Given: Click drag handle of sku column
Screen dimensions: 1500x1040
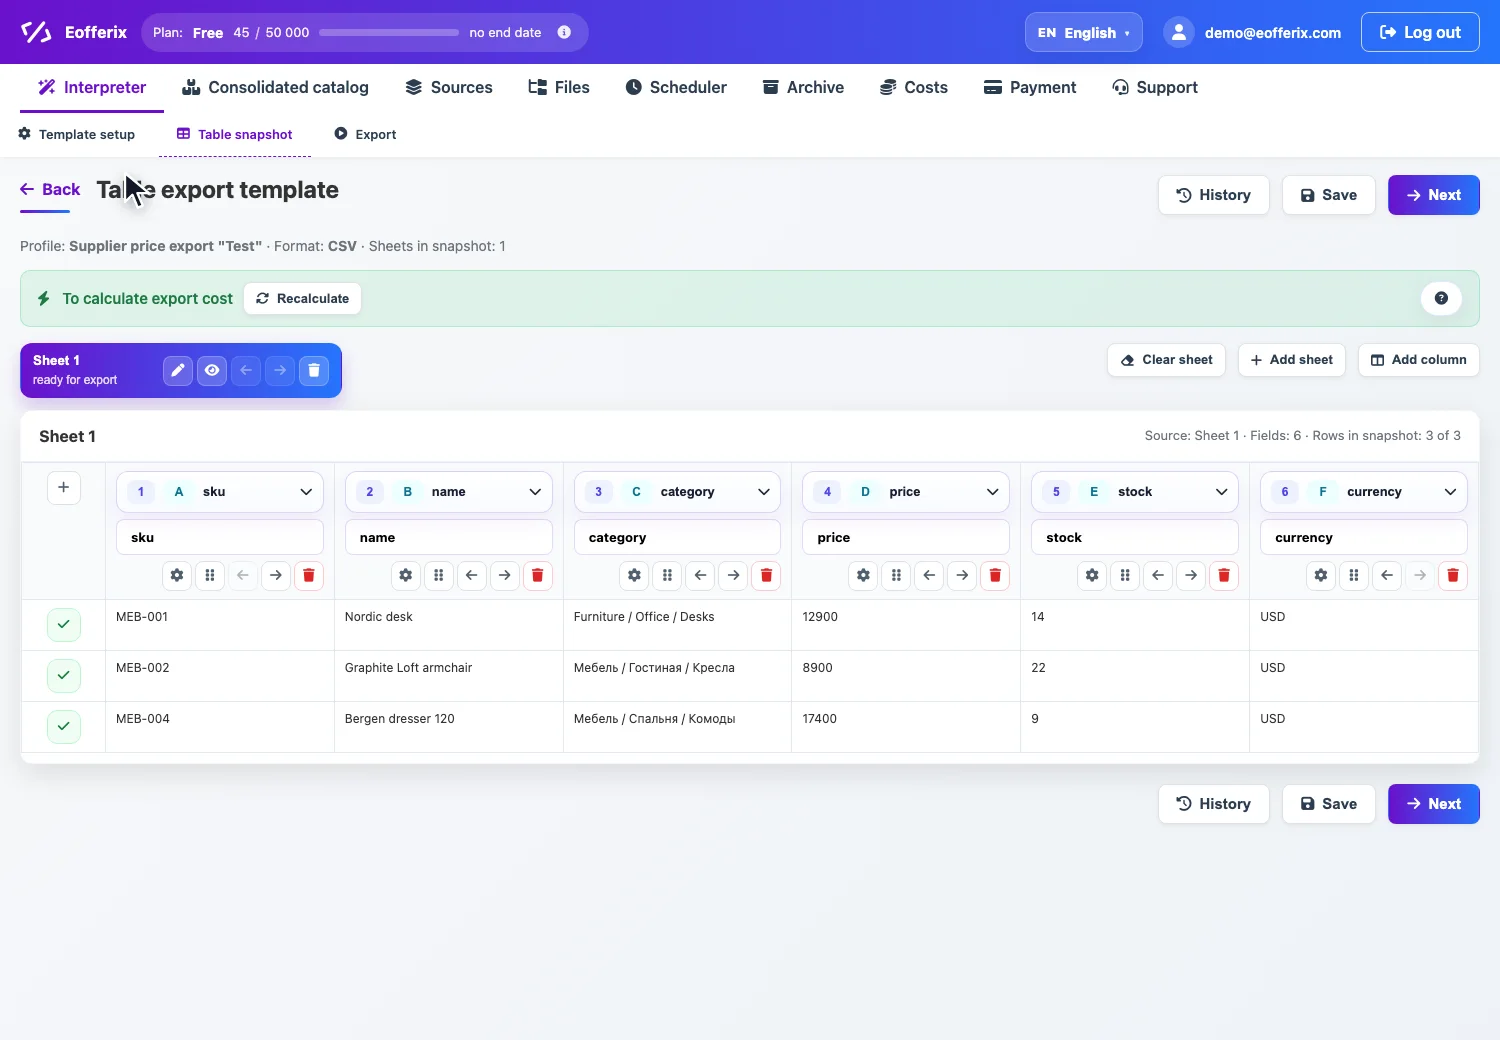Looking at the screenshot, I should [210, 575].
